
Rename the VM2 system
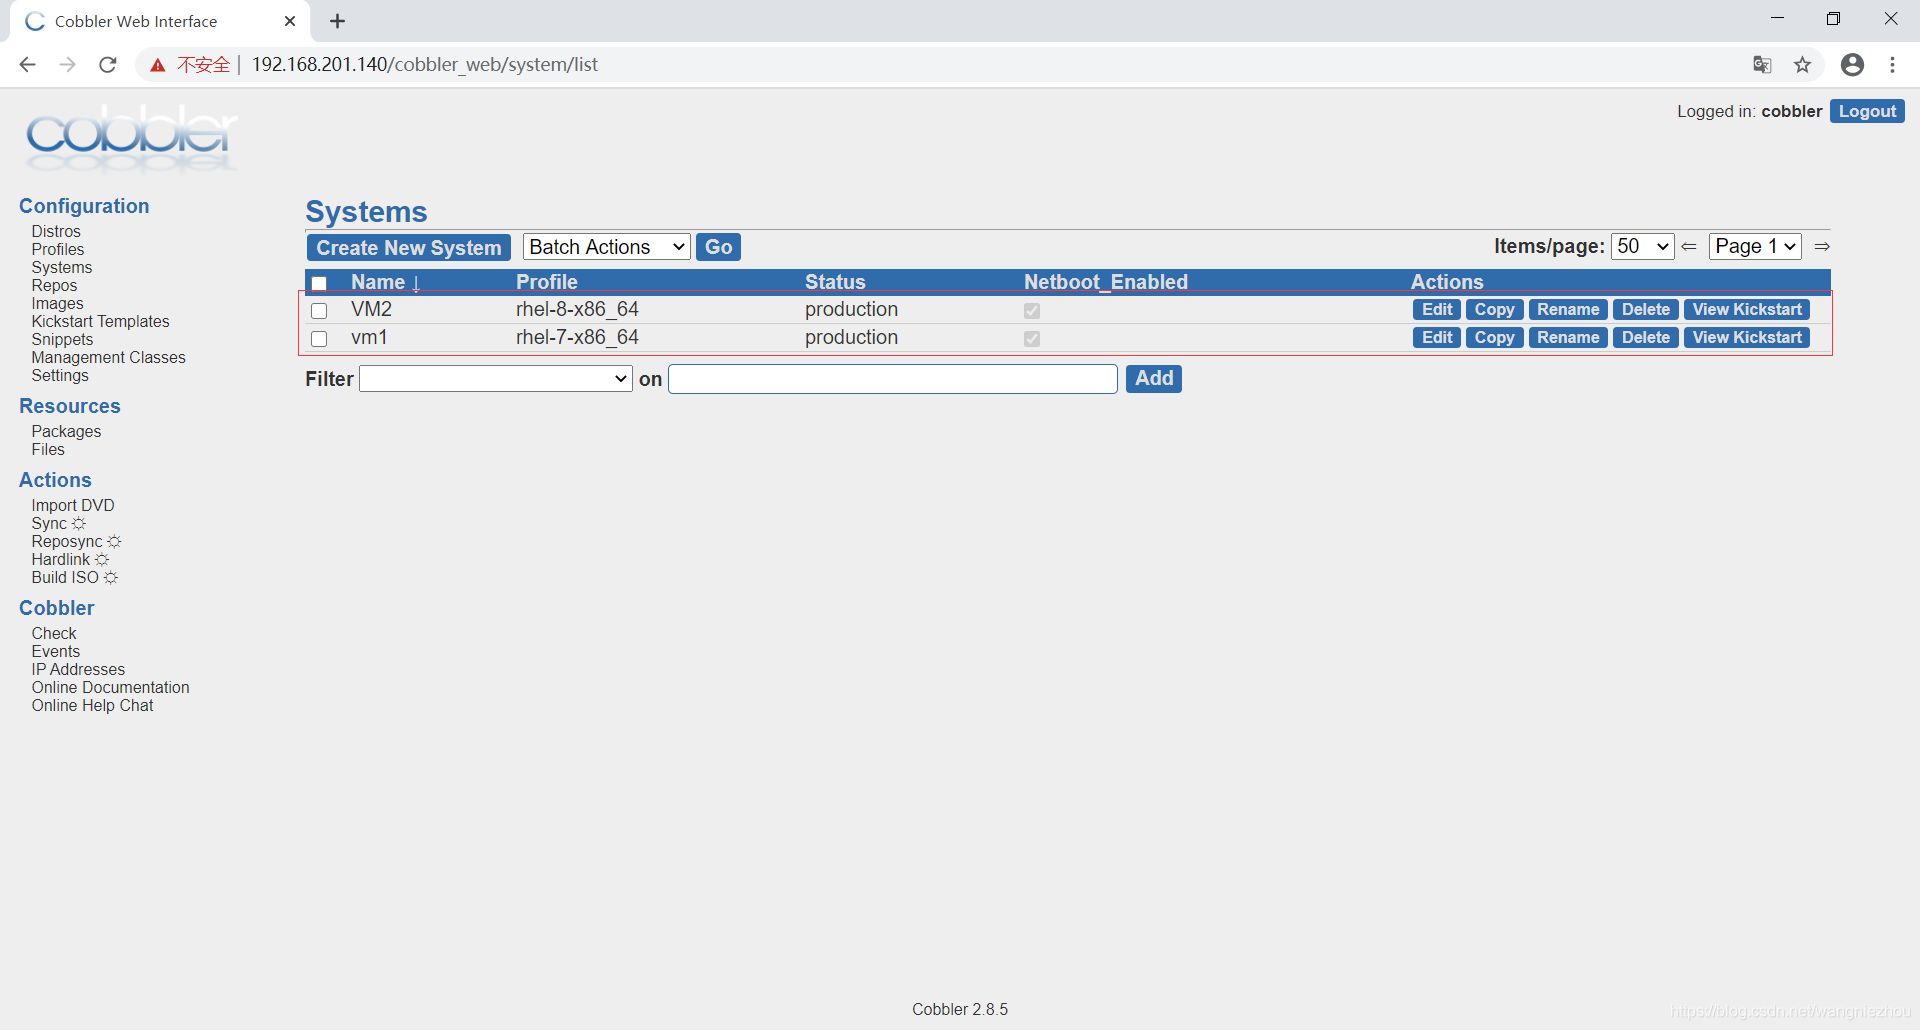pyautogui.click(x=1568, y=310)
